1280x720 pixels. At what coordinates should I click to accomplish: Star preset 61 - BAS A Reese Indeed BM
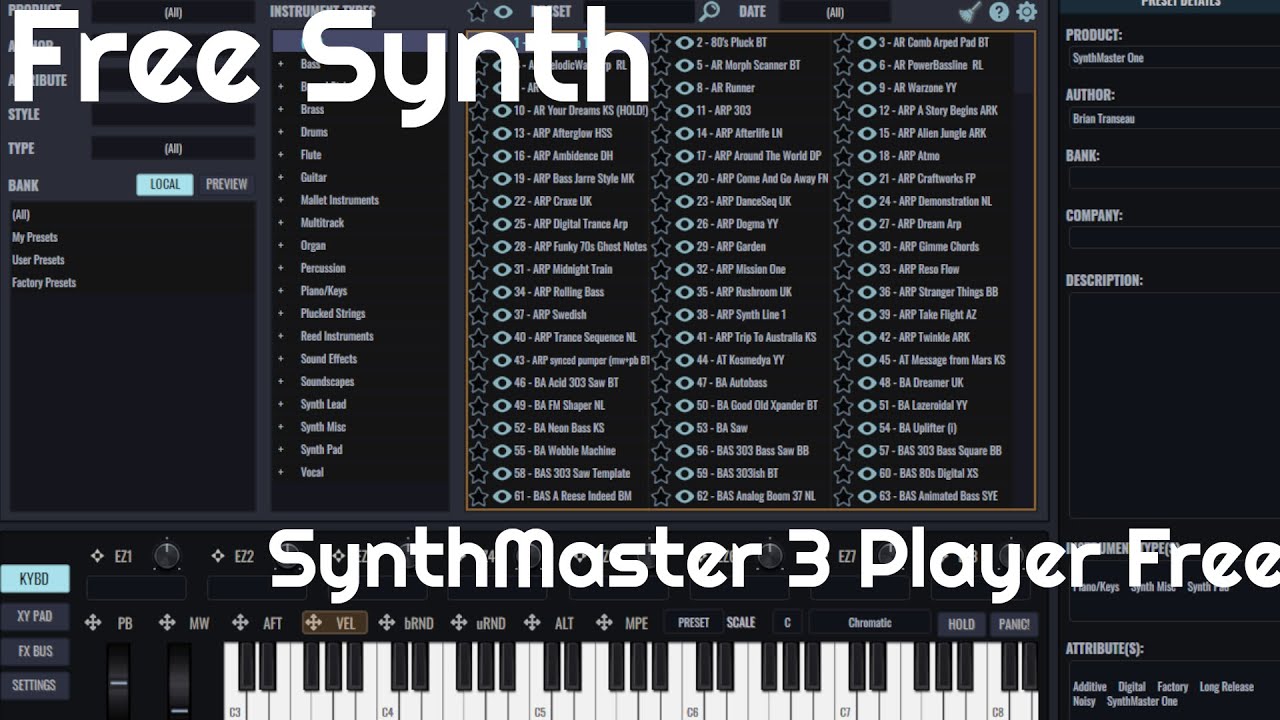[x=478, y=496]
